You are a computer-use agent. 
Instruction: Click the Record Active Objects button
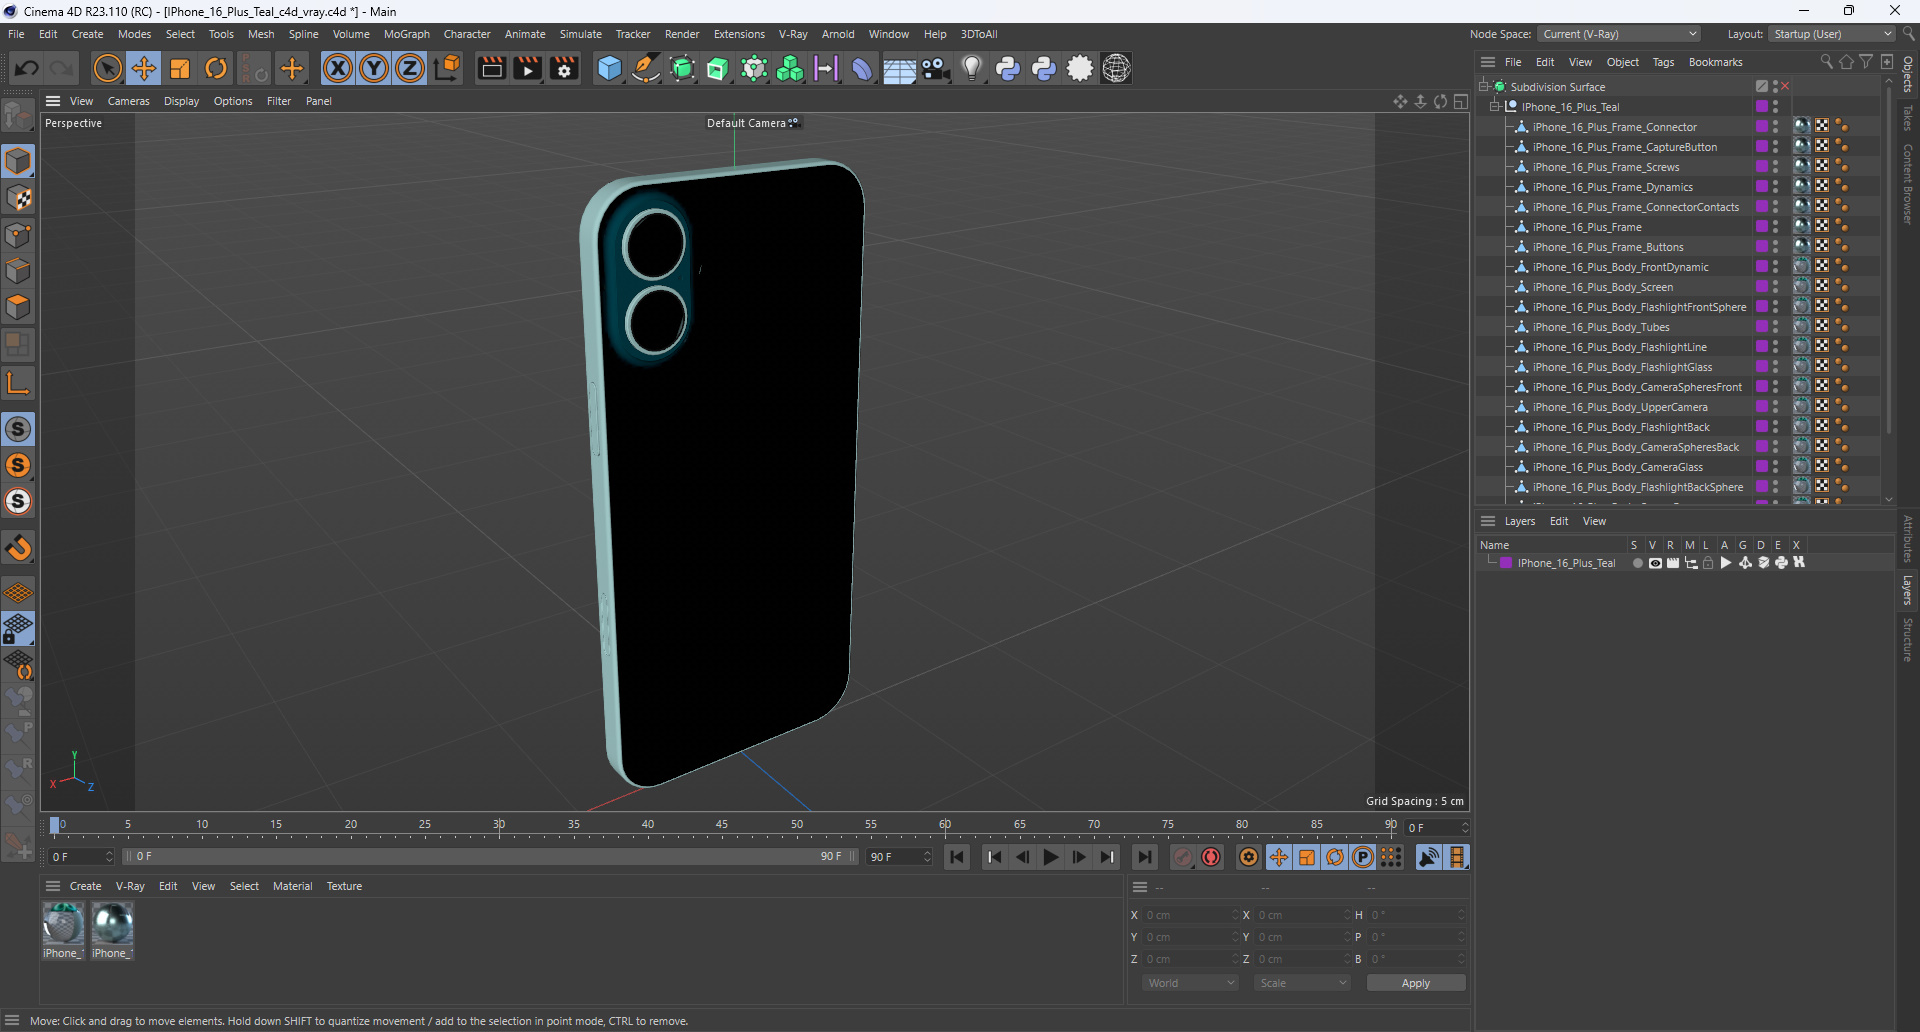click(x=1183, y=857)
